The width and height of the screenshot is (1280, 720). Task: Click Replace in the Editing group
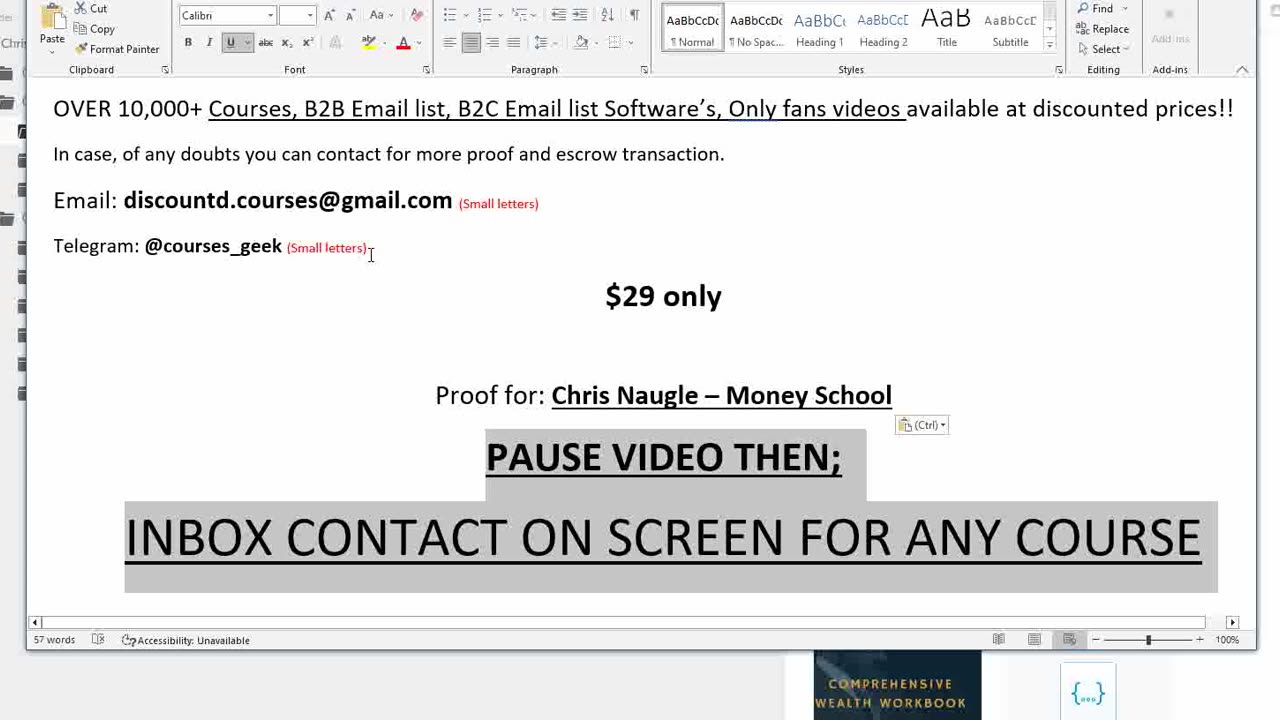tap(1103, 29)
